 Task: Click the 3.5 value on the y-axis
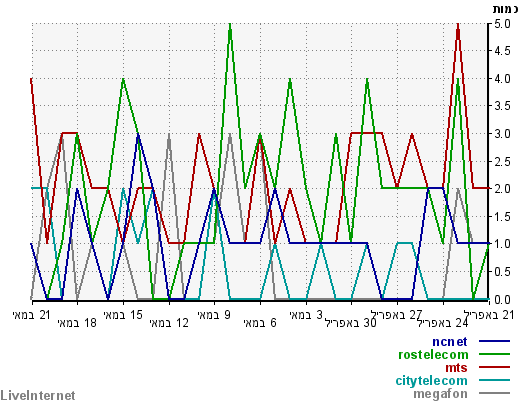coord(502,106)
